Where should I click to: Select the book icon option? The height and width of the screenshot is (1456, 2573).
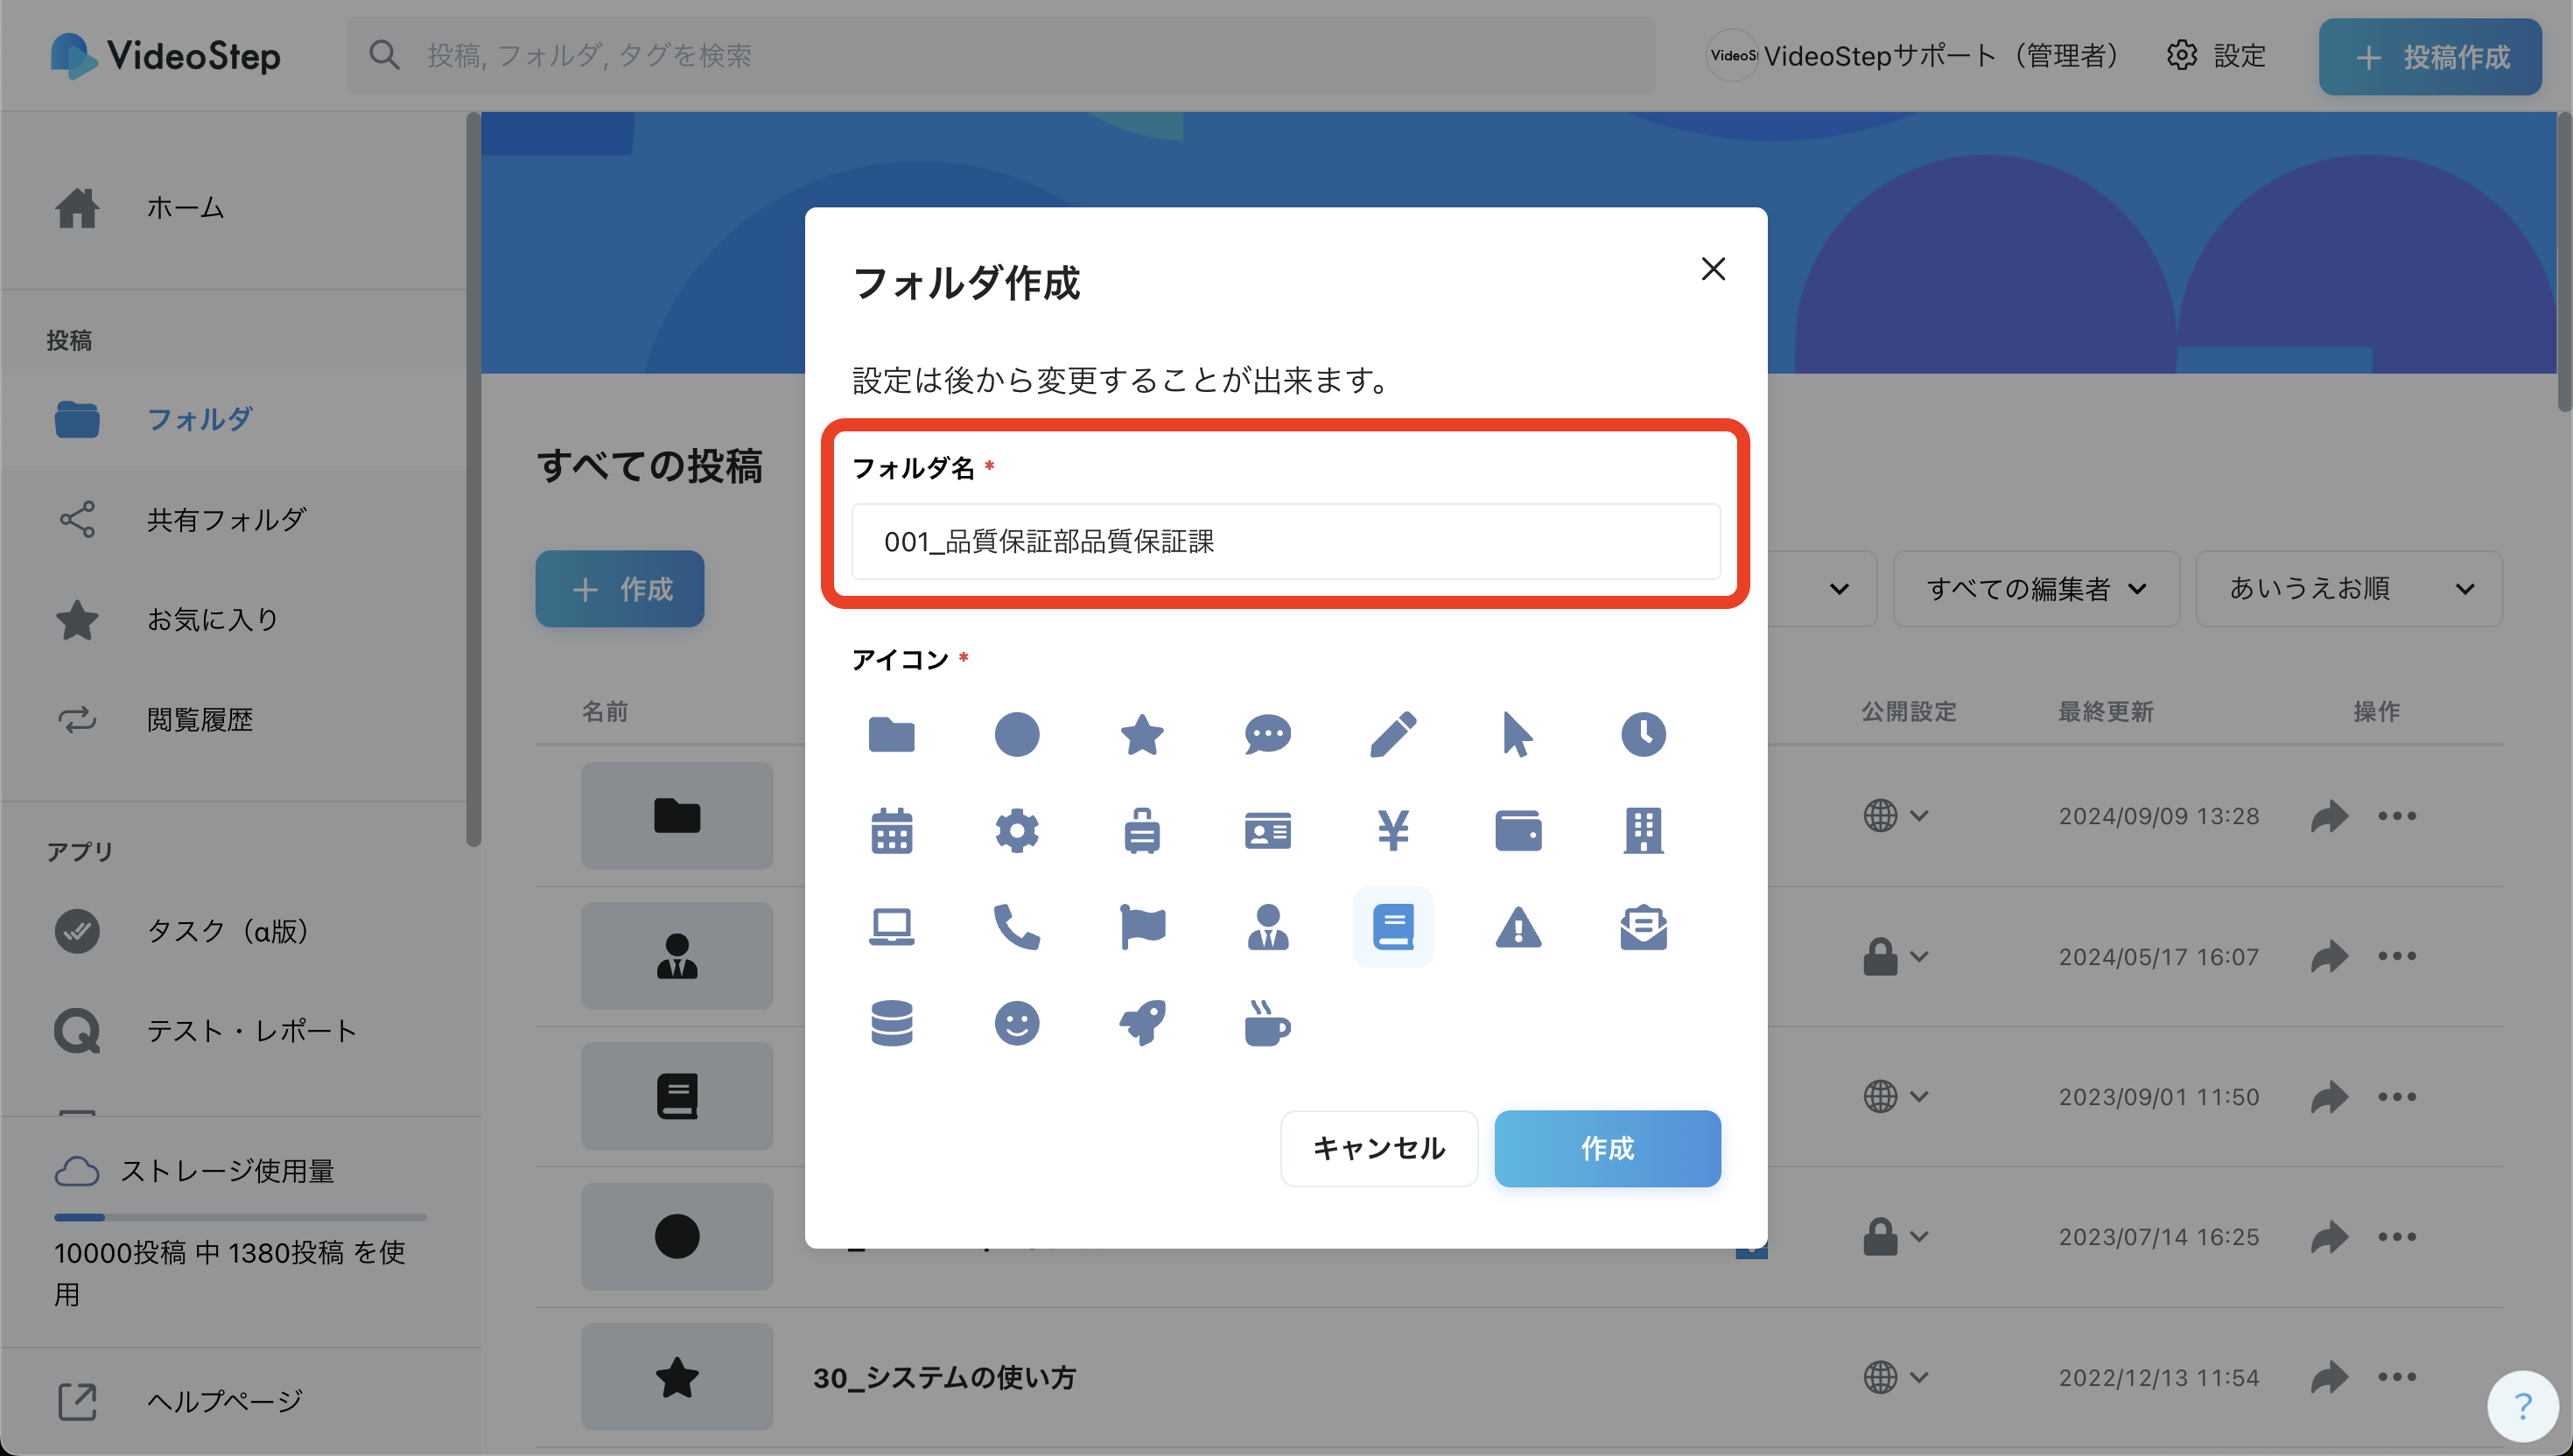pos(1393,928)
